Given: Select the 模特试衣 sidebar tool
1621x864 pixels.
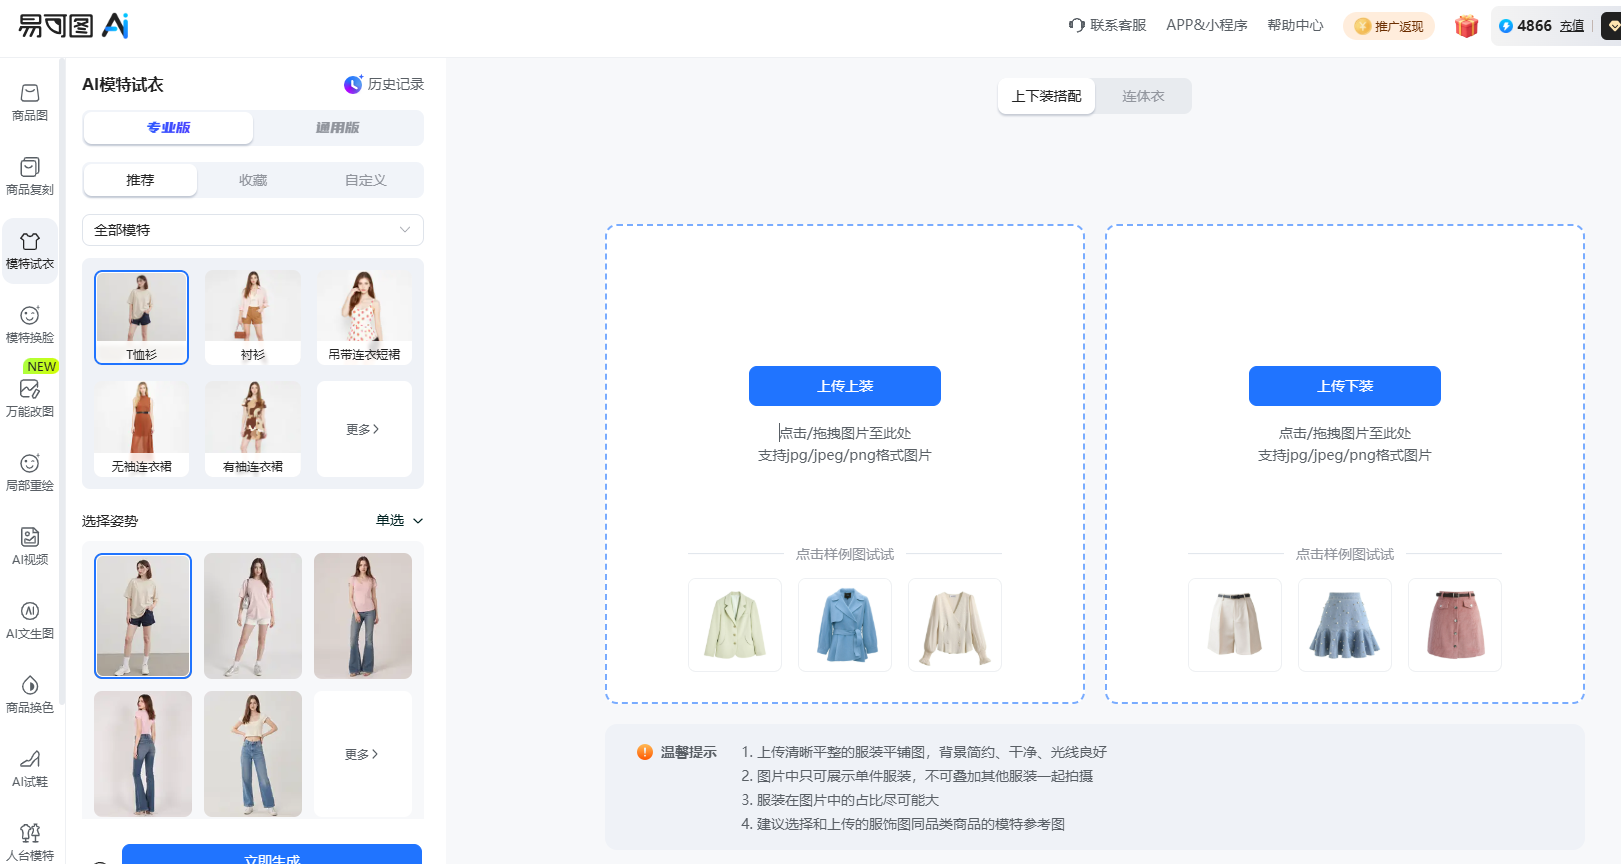Looking at the screenshot, I should [x=30, y=251].
